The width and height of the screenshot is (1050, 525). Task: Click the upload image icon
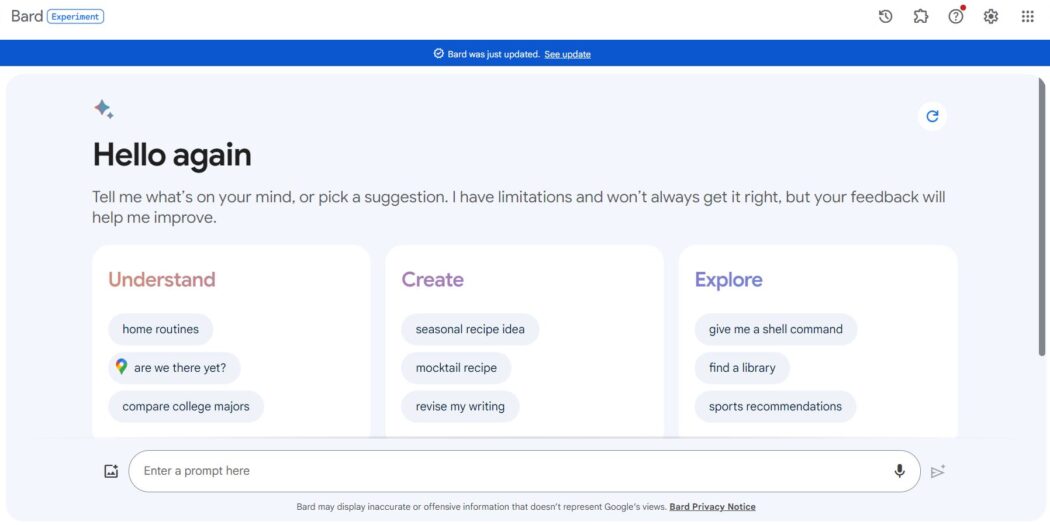tap(111, 471)
